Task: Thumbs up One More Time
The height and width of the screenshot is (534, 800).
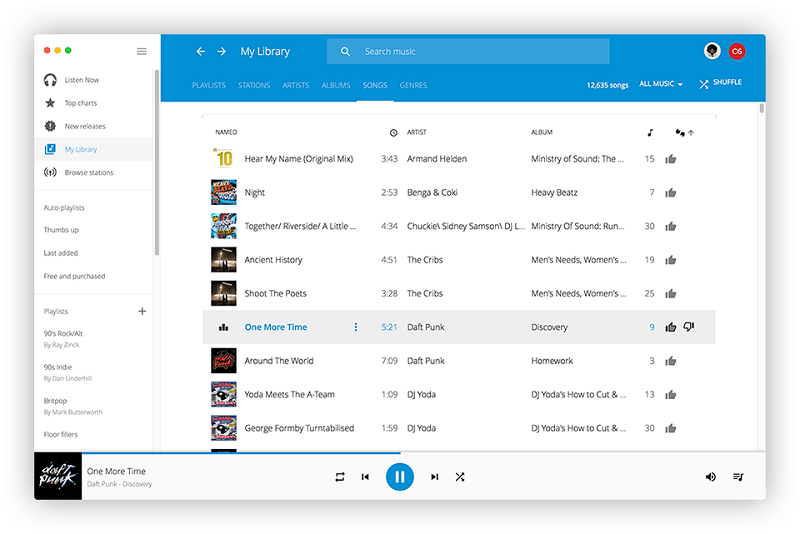Action: click(x=671, y=327)
